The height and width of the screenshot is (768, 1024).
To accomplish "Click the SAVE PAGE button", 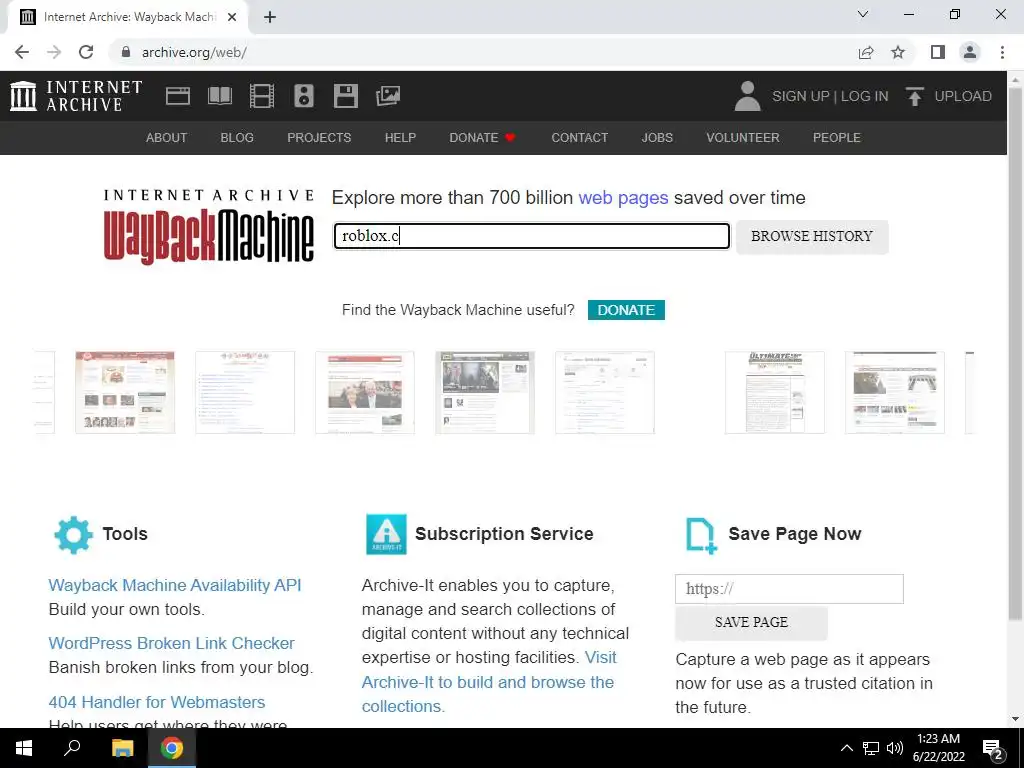I will [751, 622].
